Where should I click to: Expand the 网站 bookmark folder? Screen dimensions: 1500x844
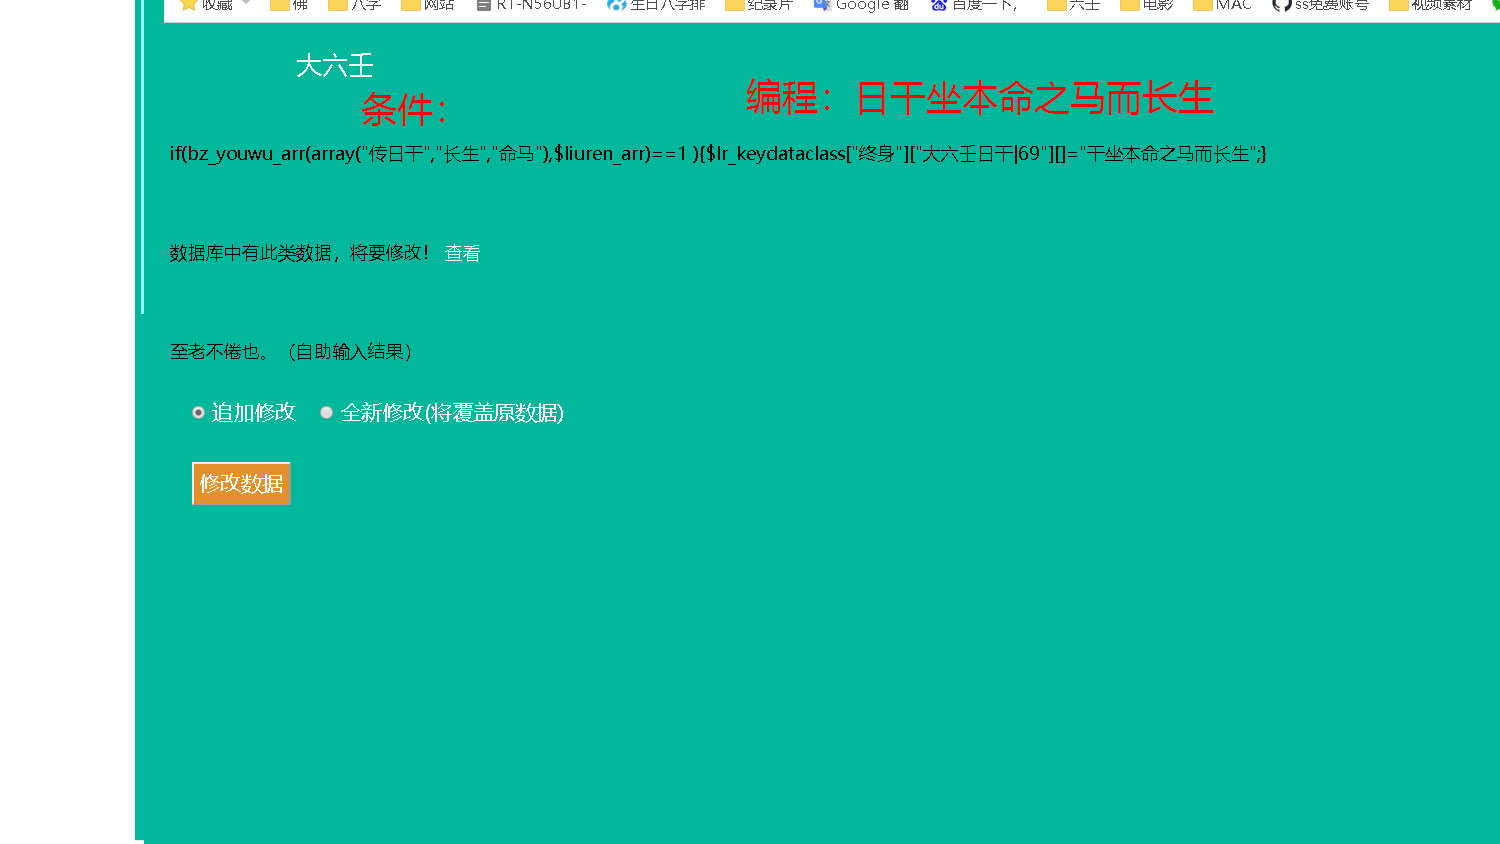(427, 5)
